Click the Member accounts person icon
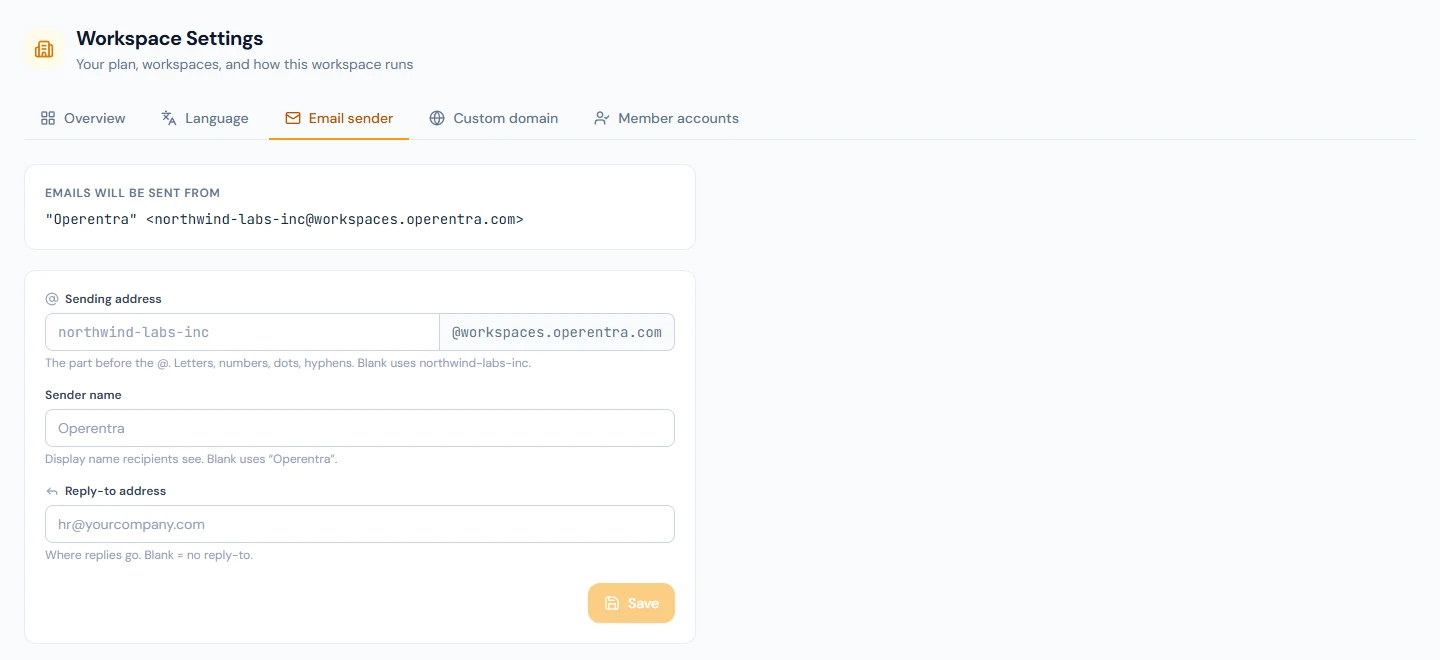1440x660 pixels. tap(602, 118)
